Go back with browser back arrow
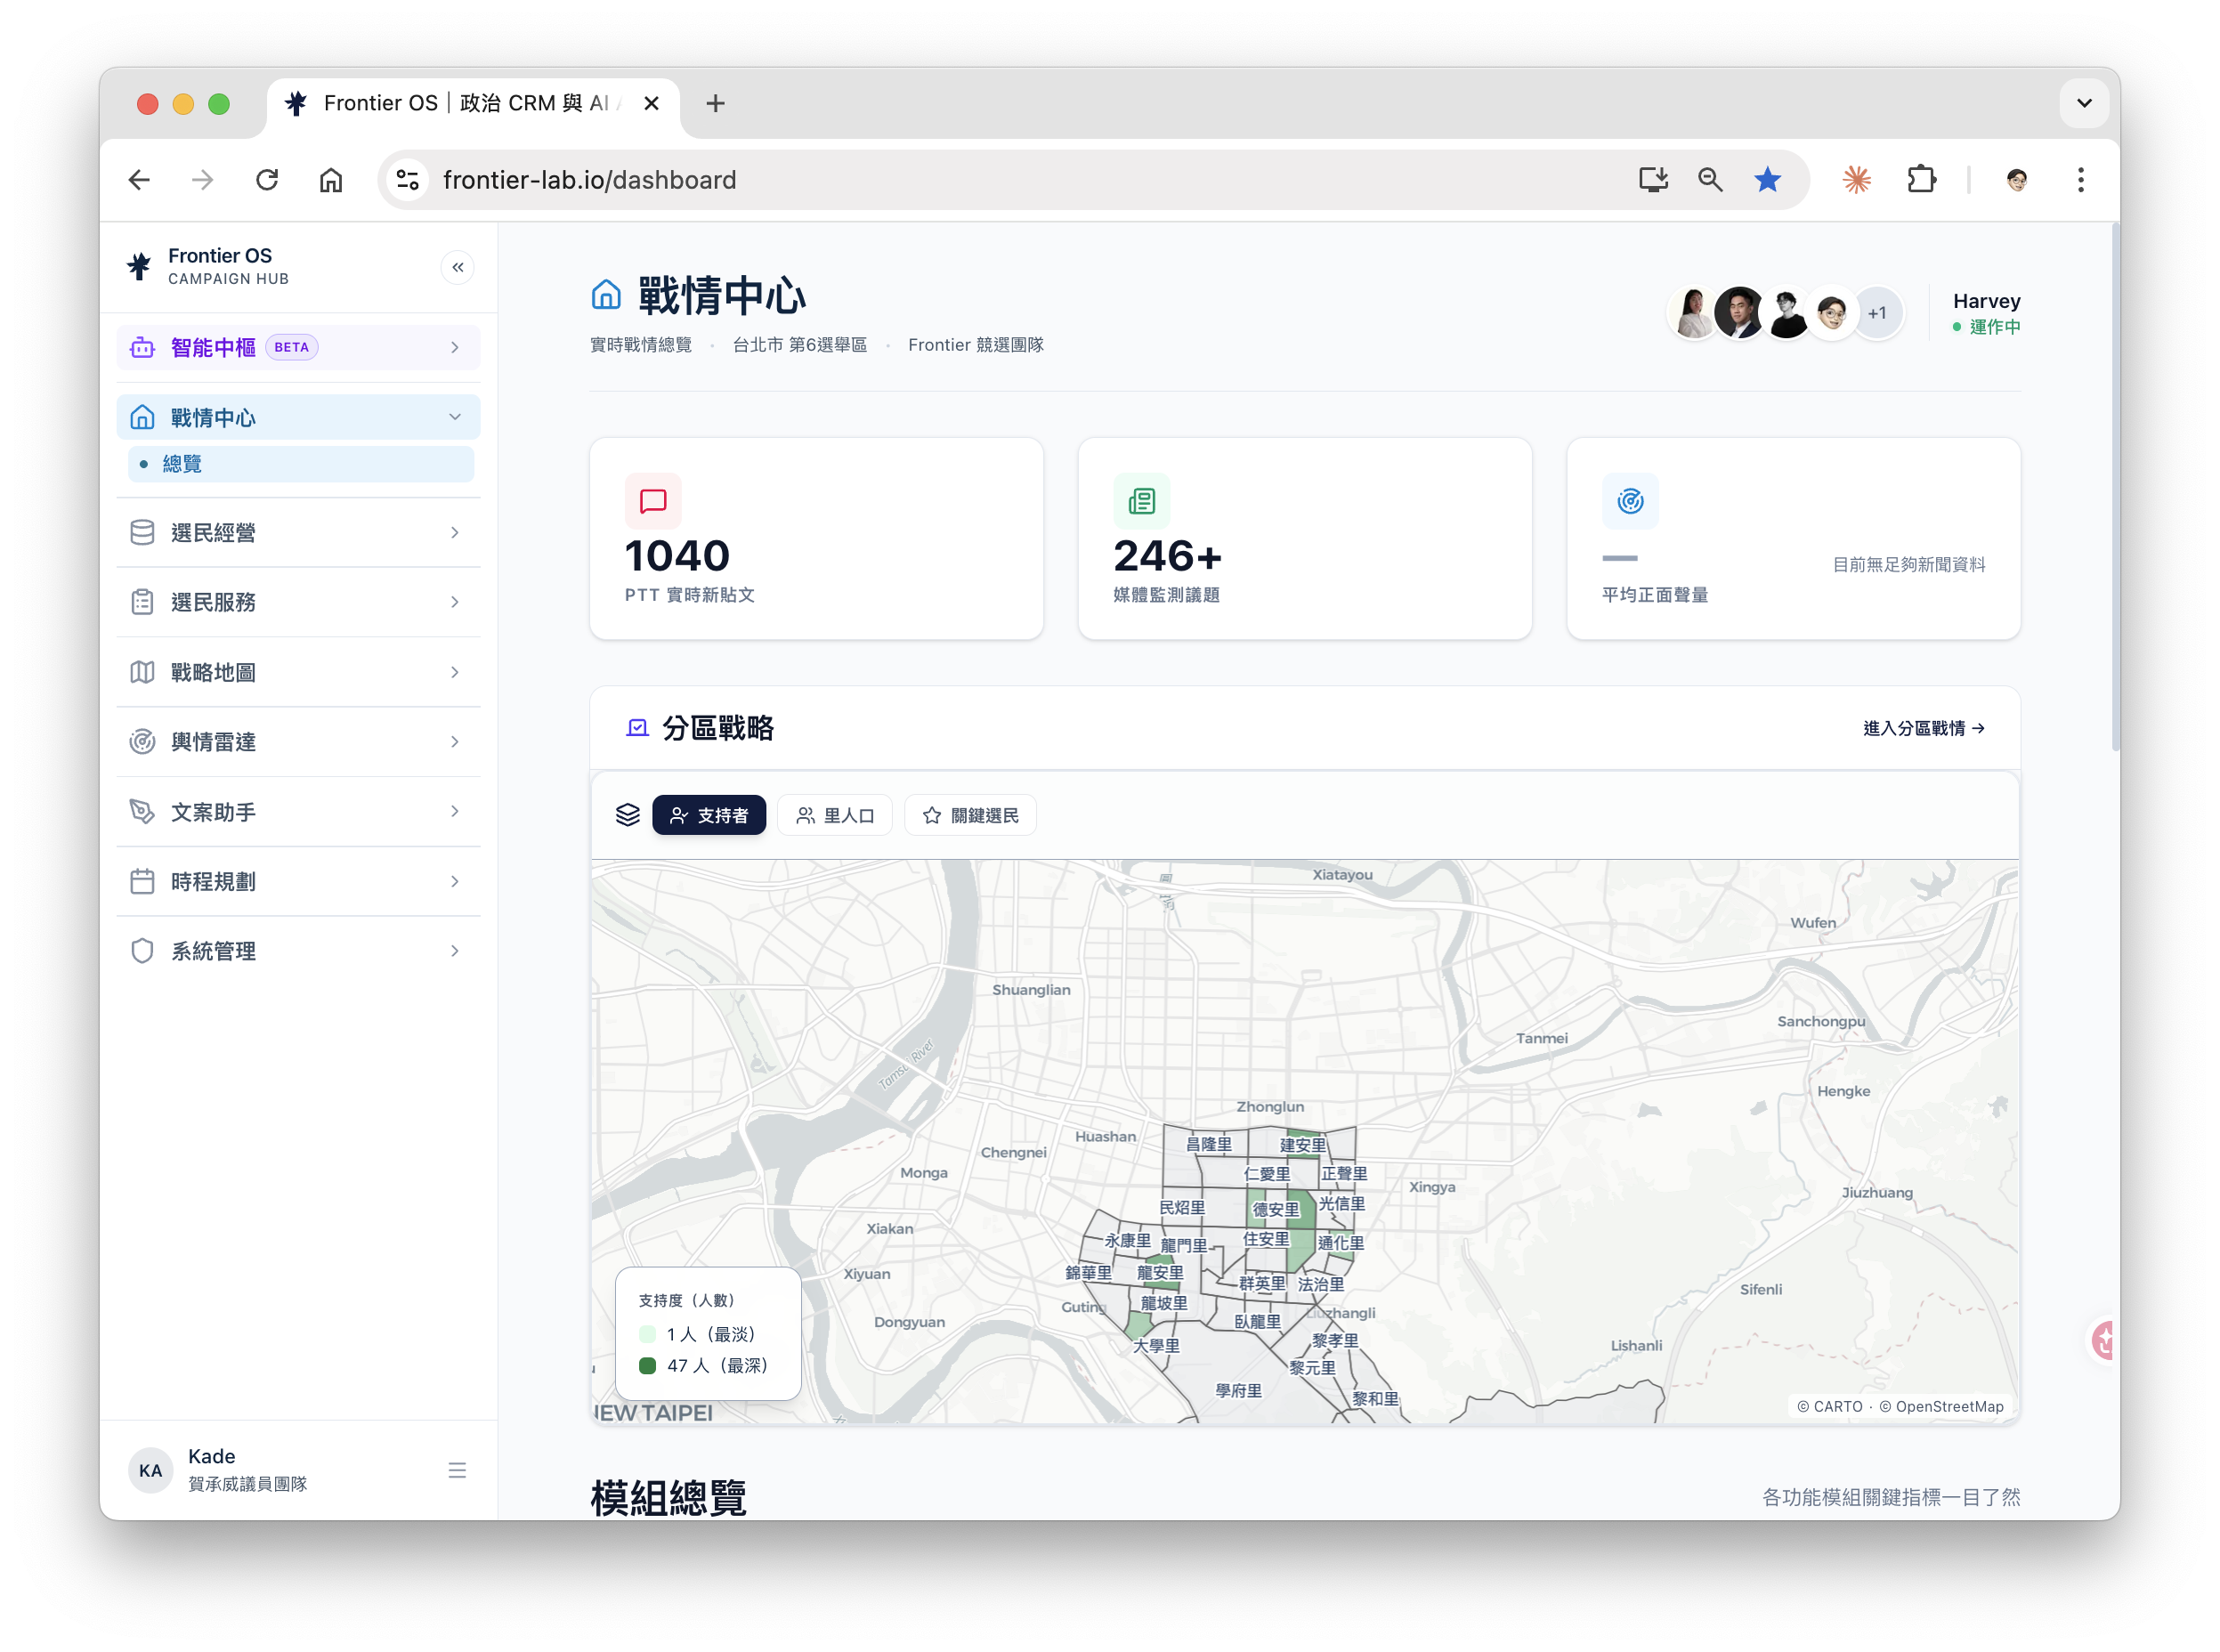This screenshot has height=1652, width=2220. coord(139,180)
